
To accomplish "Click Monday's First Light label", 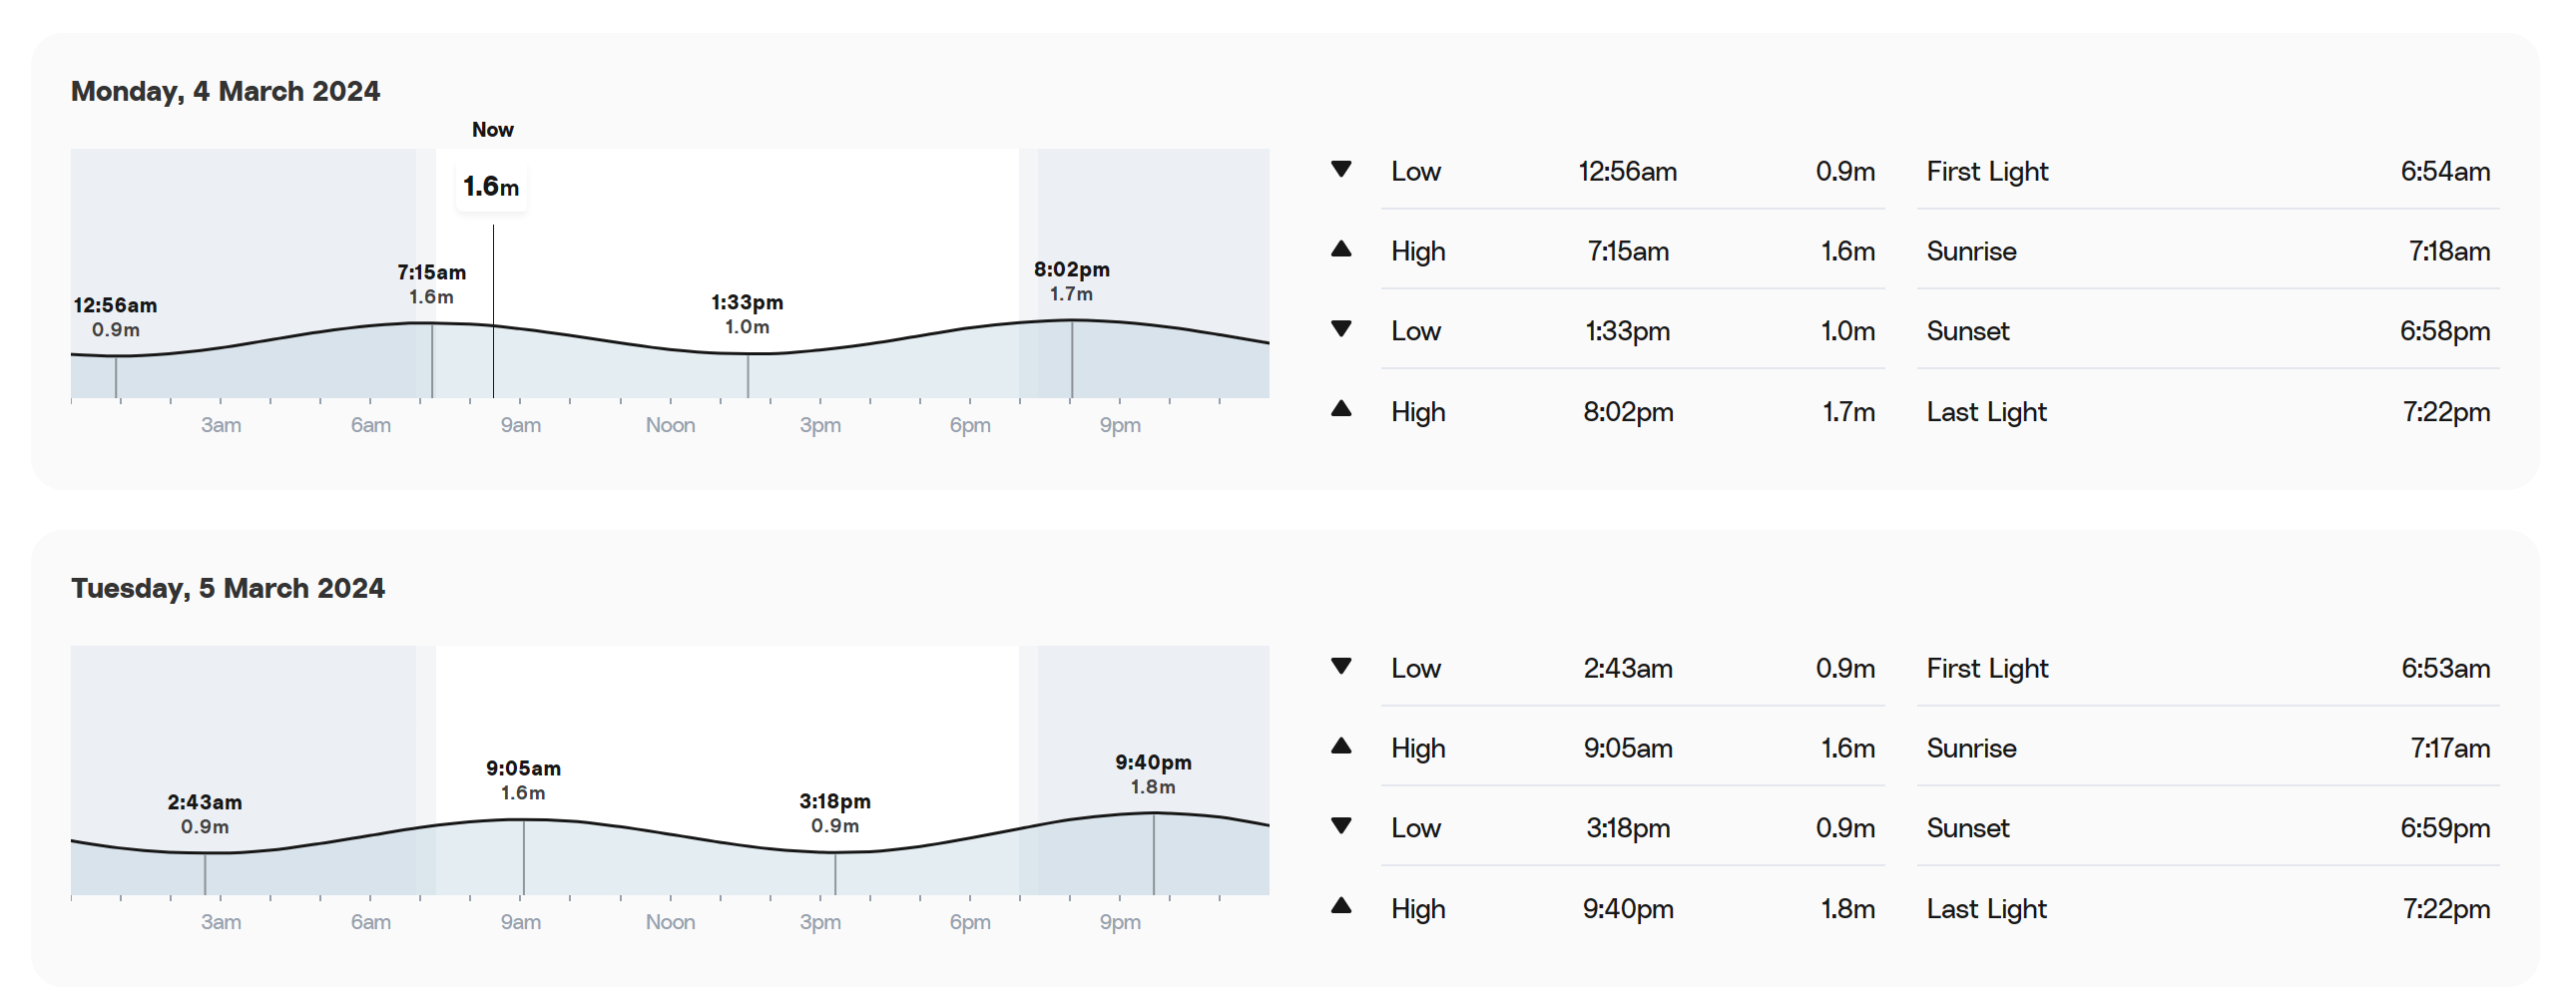I will (1987, 171).
